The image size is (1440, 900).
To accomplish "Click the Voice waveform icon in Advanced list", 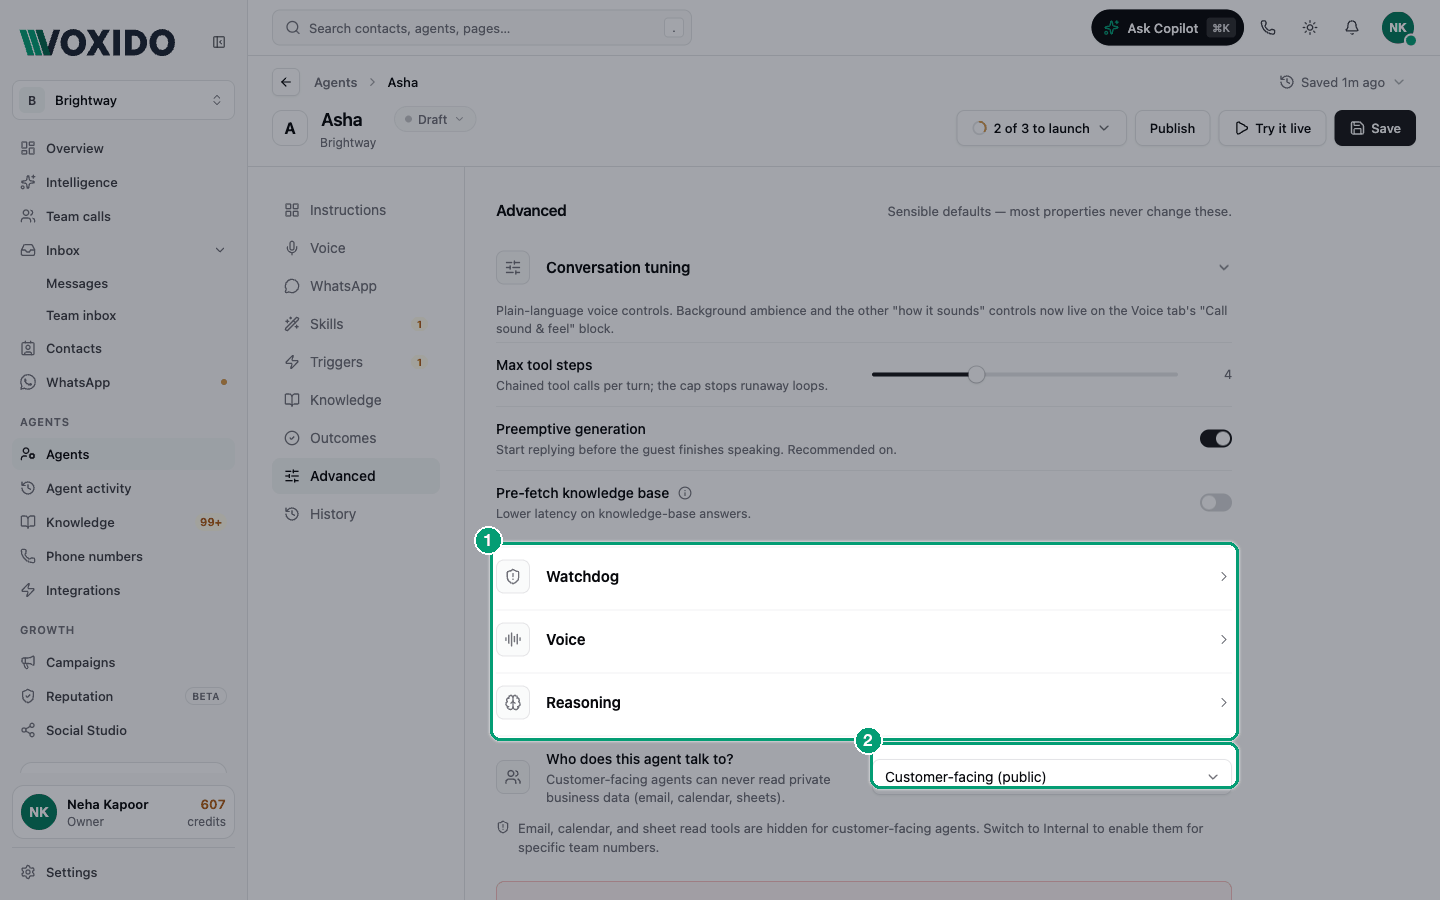I will pyautogui.click(x=513, y=640).
